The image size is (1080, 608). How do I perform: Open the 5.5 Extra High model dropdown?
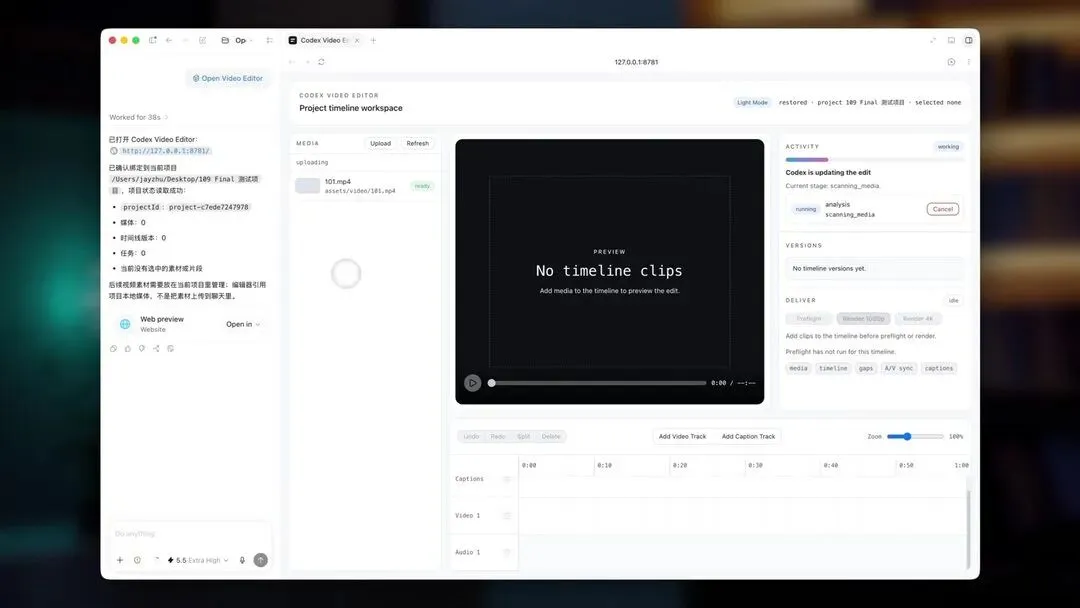pos(198,560)
